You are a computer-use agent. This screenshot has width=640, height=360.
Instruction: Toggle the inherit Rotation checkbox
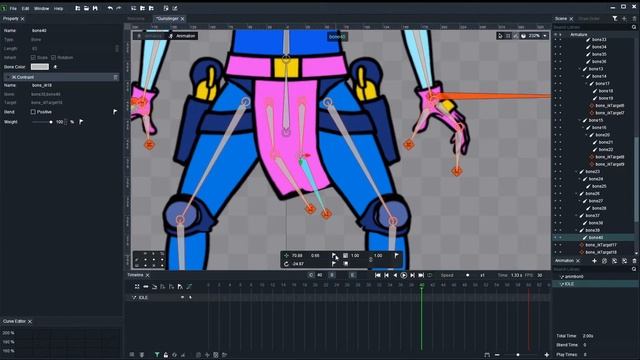pyautogui.click(x=53, y=58)
